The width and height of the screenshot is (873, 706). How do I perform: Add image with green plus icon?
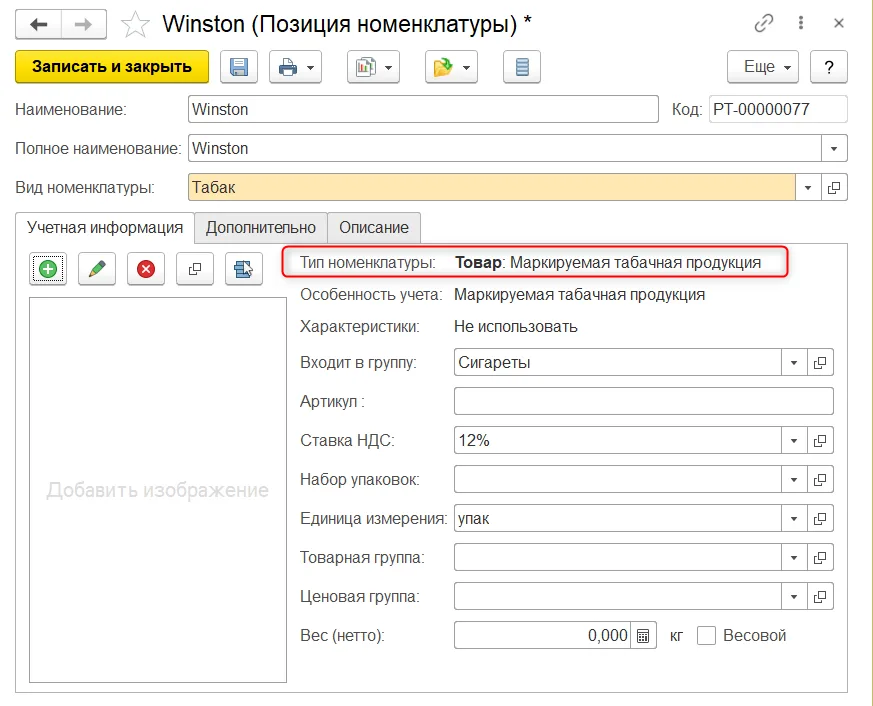pyautogui.click(x=48, y=269)
